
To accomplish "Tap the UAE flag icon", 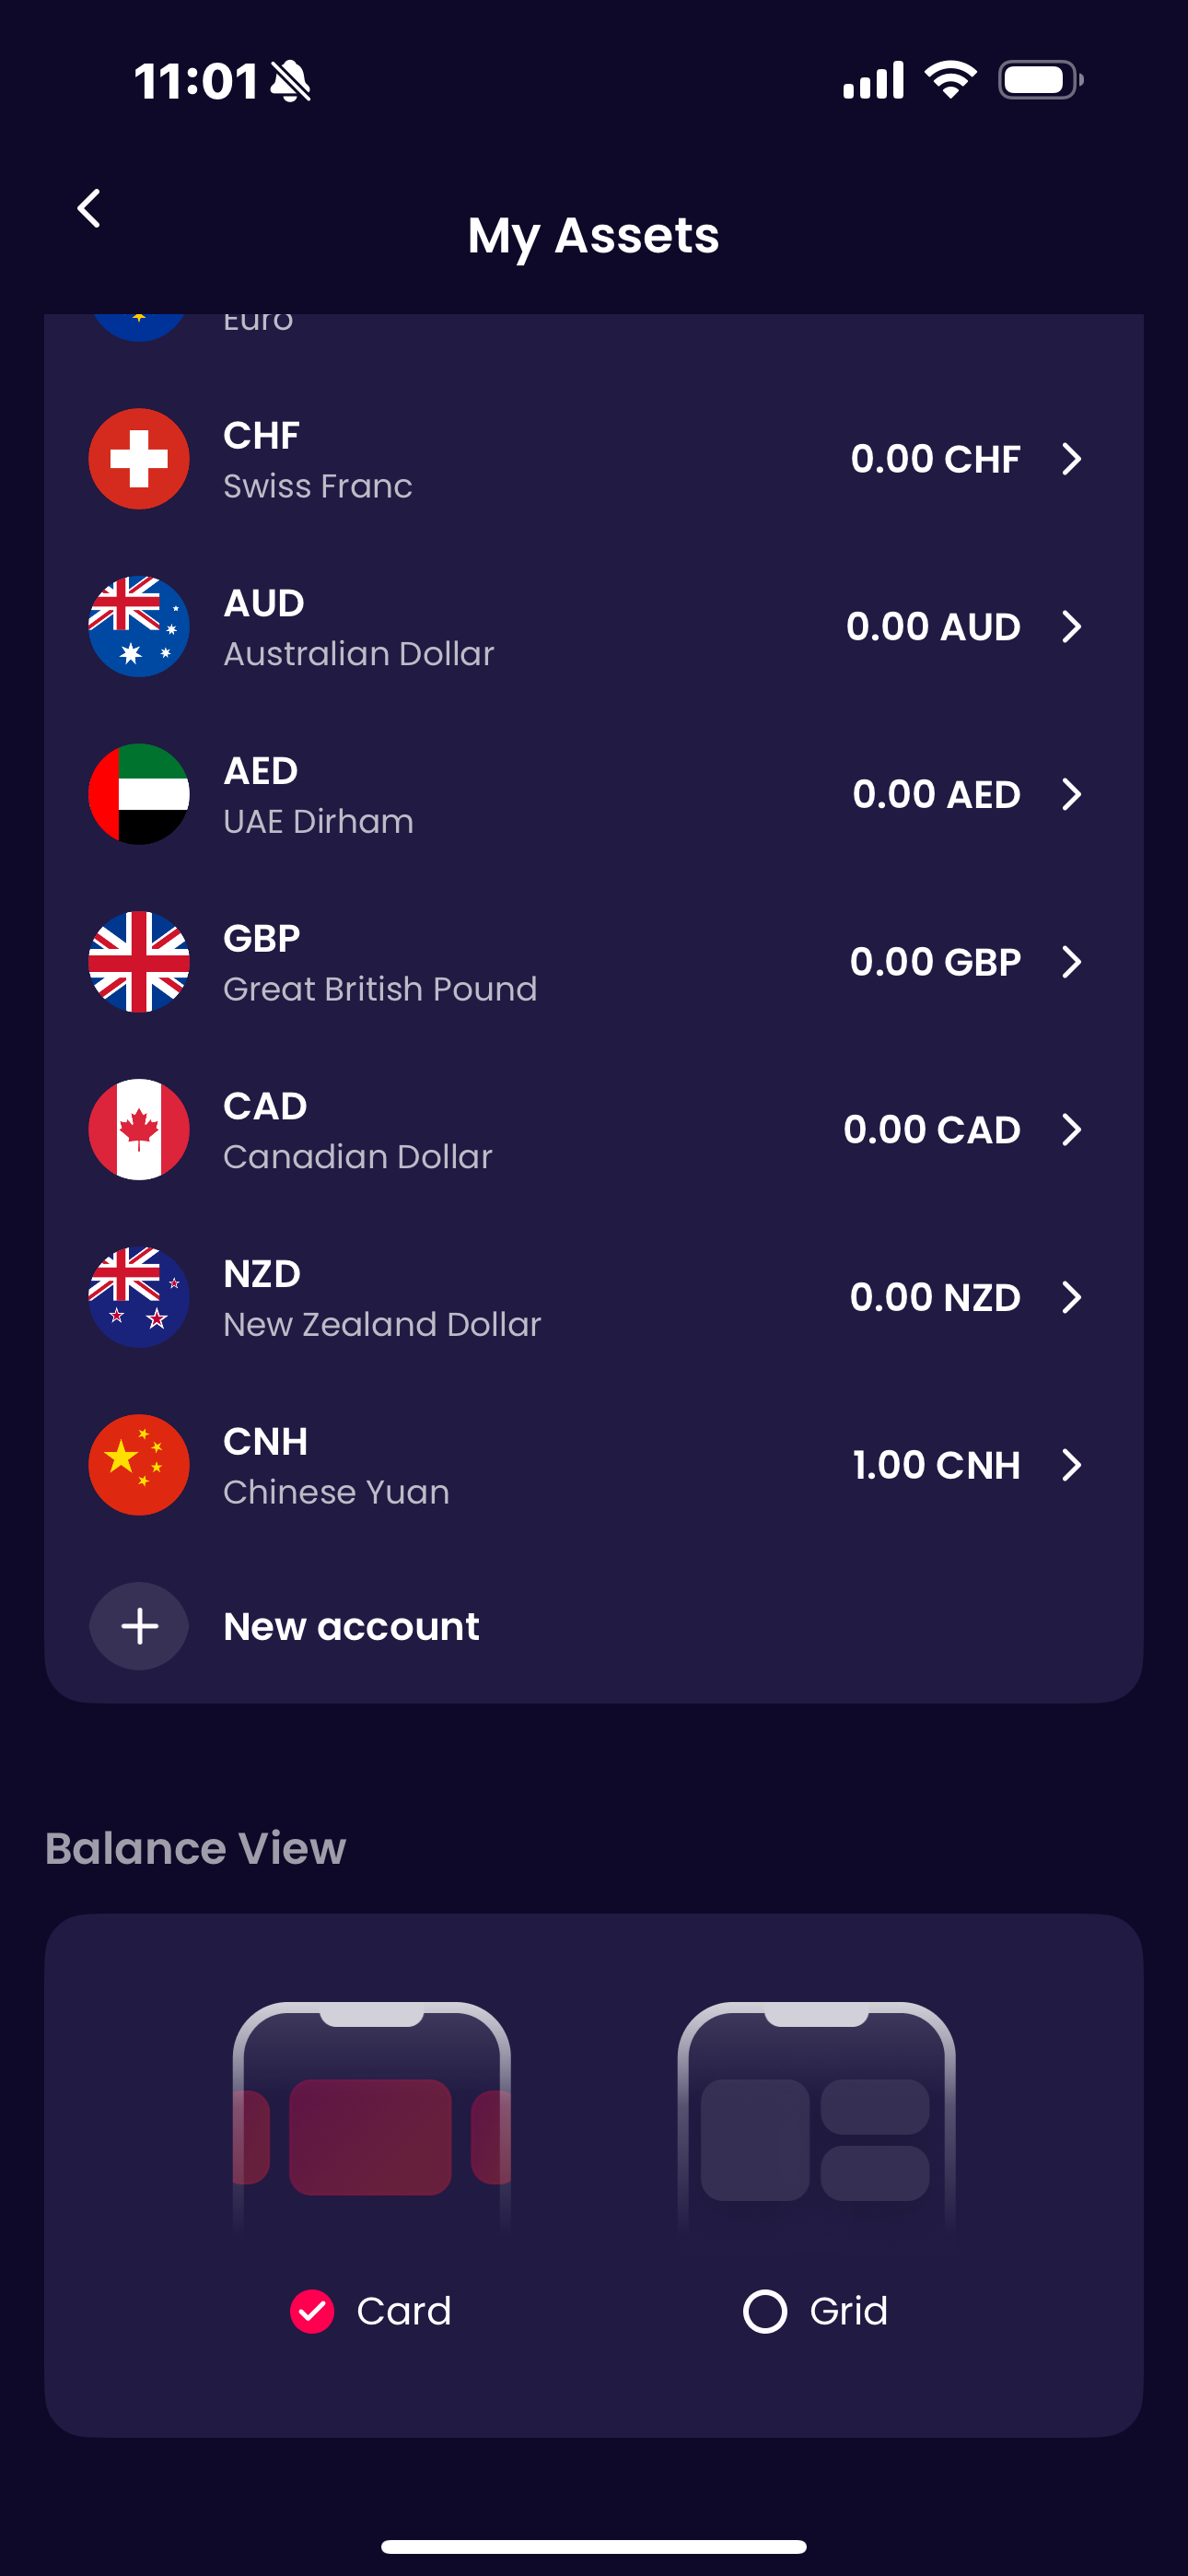I will [139, 794].
